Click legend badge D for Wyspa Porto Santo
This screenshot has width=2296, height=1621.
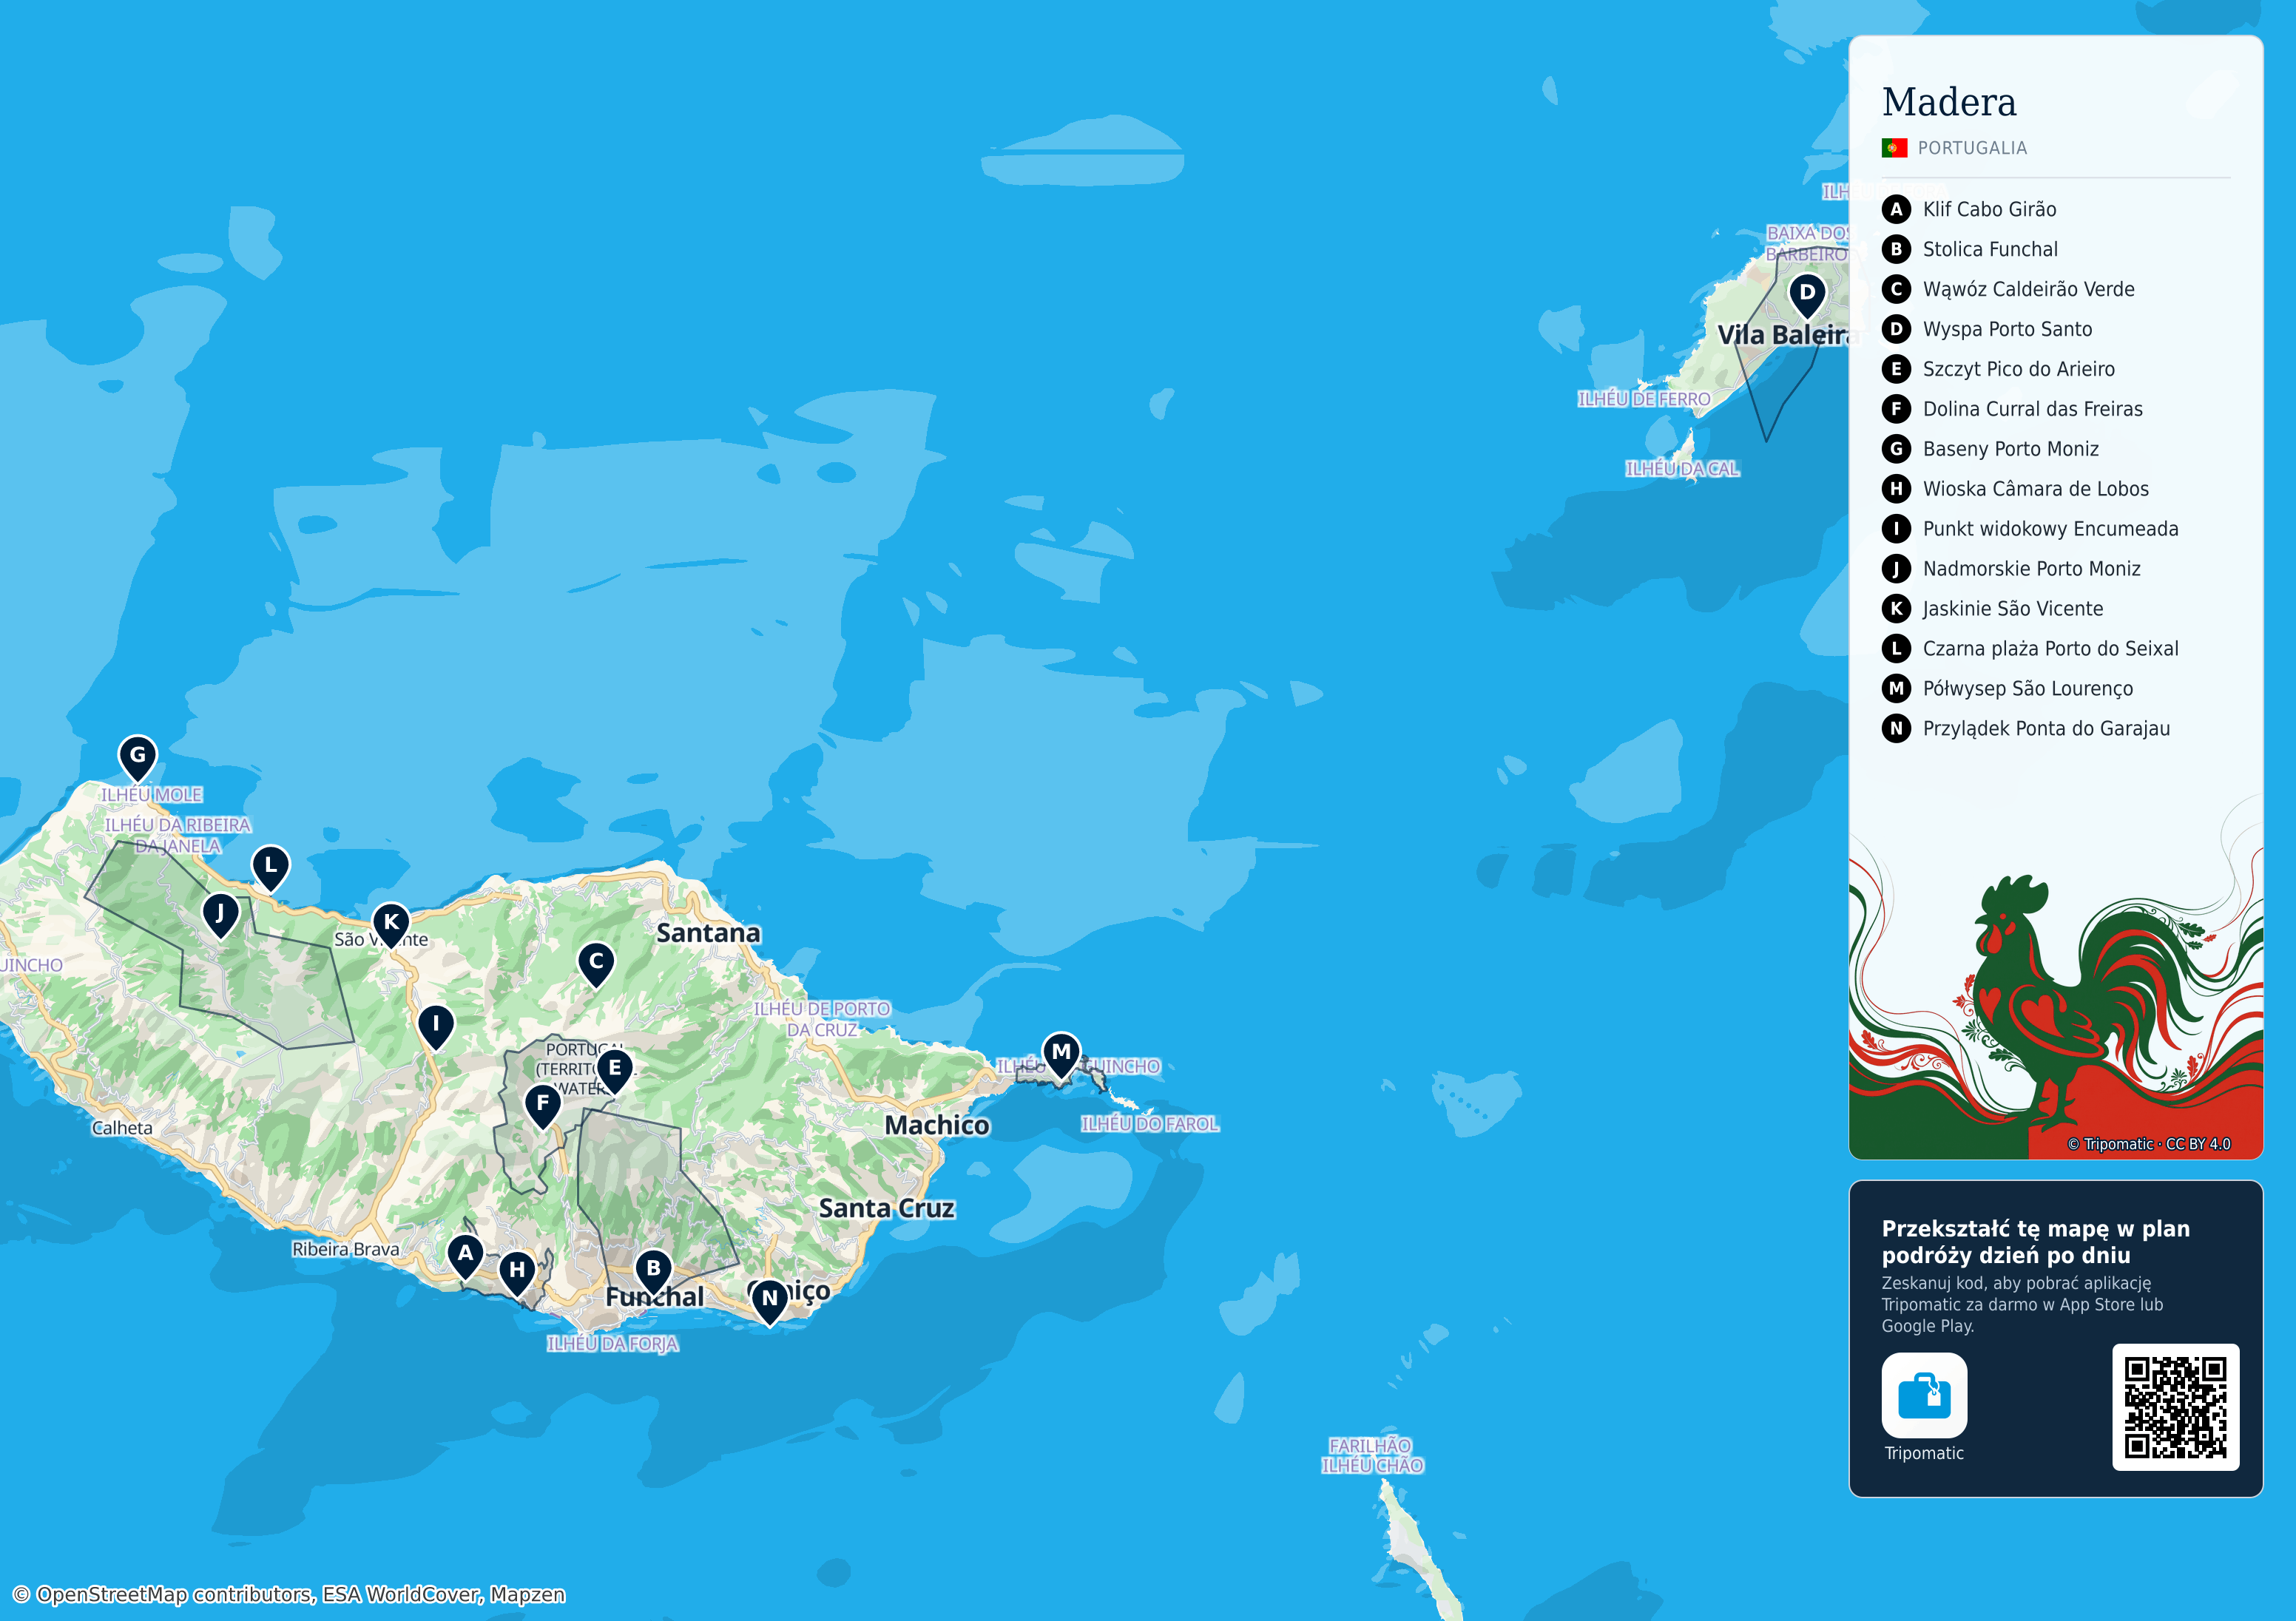(x=1896, y=329)
